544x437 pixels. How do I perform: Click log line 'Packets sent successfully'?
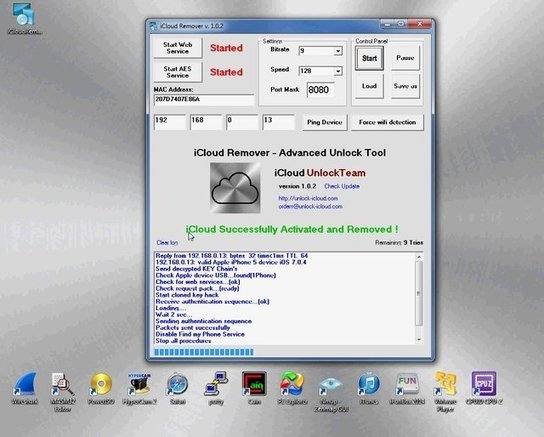[193, 328]
